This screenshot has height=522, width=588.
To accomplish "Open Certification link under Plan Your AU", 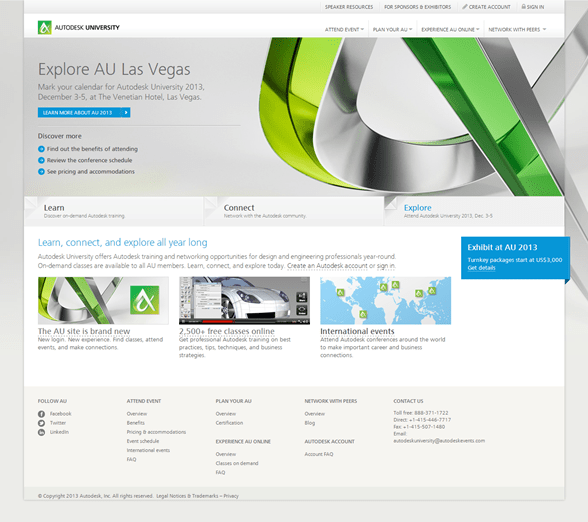I will coord(229,423).
